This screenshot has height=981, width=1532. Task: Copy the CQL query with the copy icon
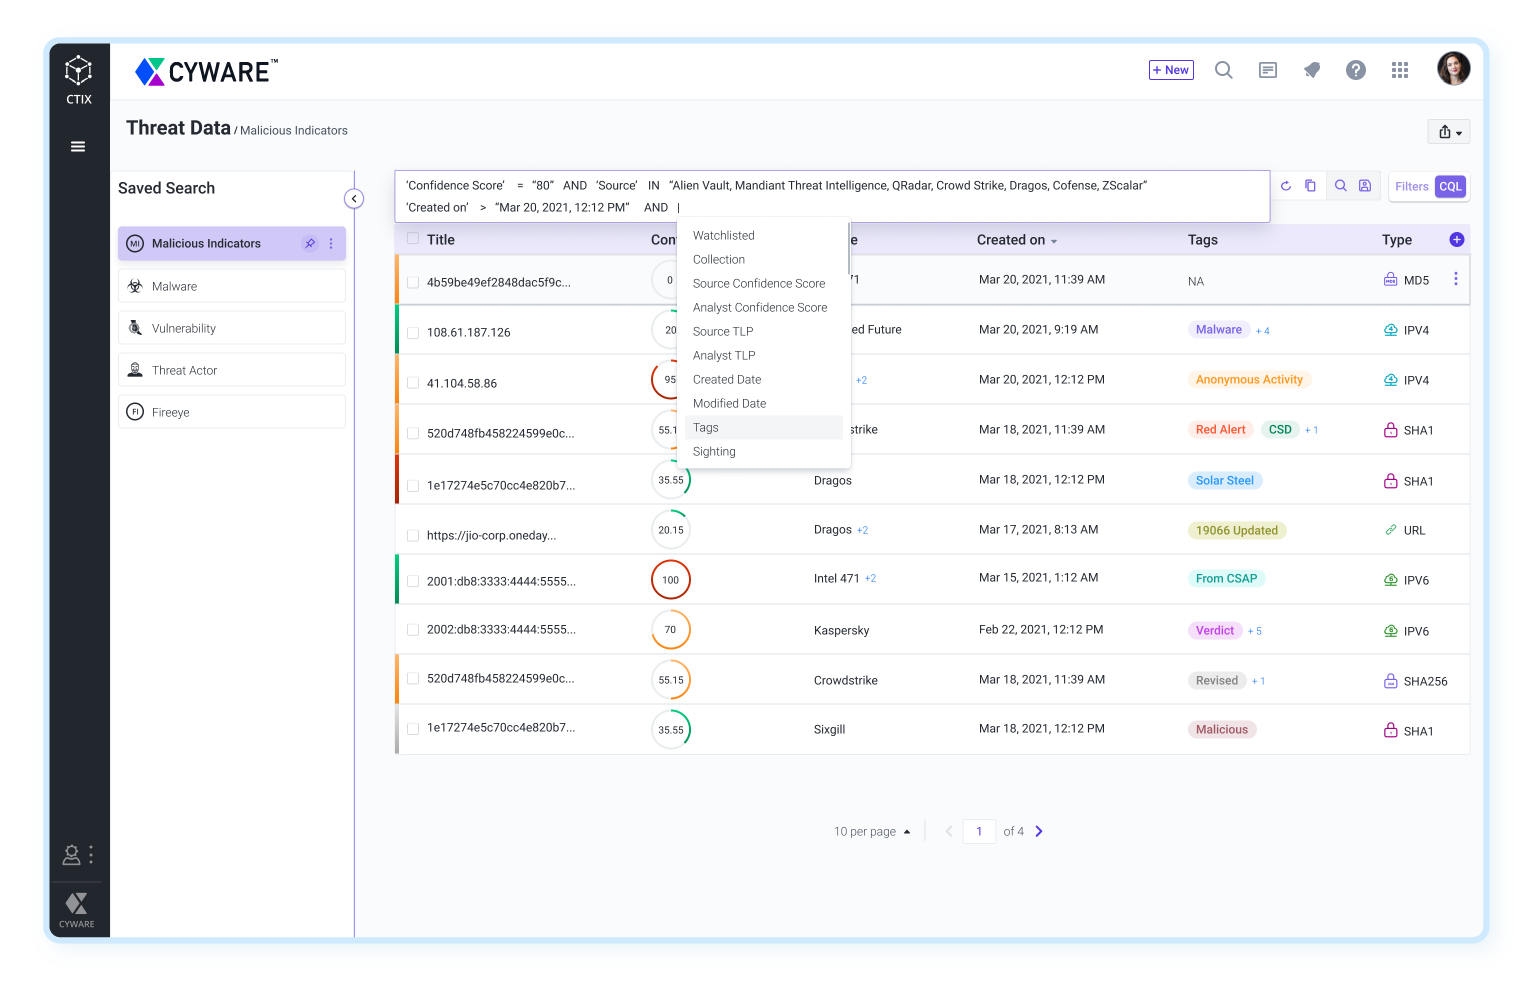pyautogui.click(x=1310, y=186)
